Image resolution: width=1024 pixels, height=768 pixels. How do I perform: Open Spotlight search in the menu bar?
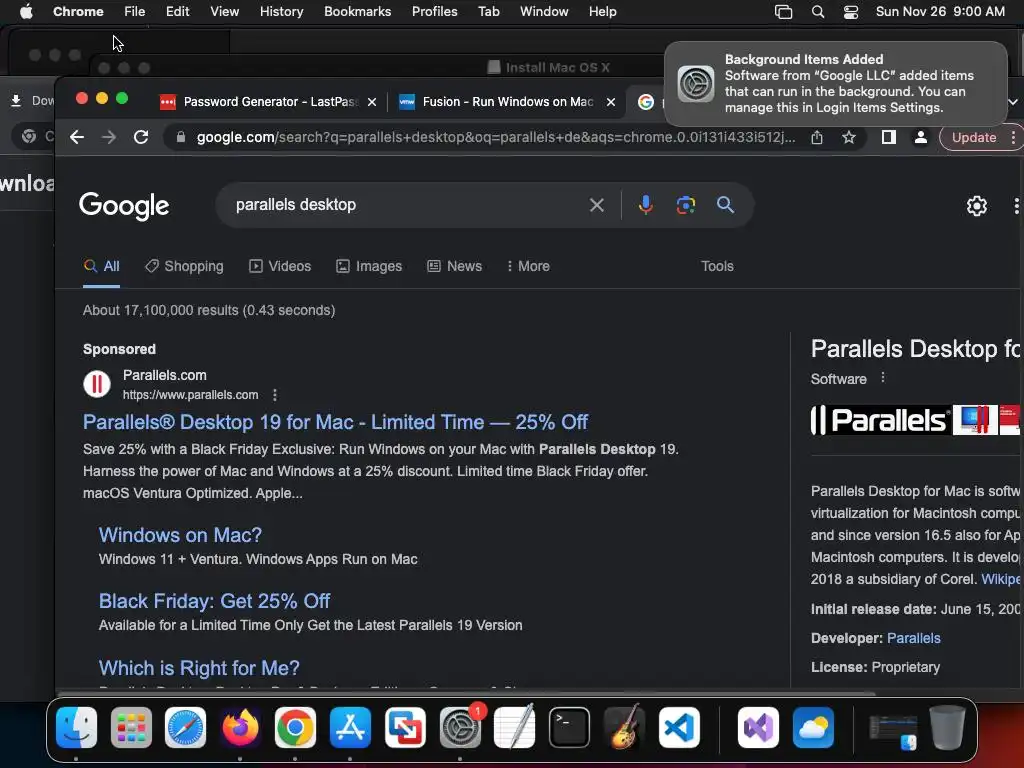tap(818, 12)
